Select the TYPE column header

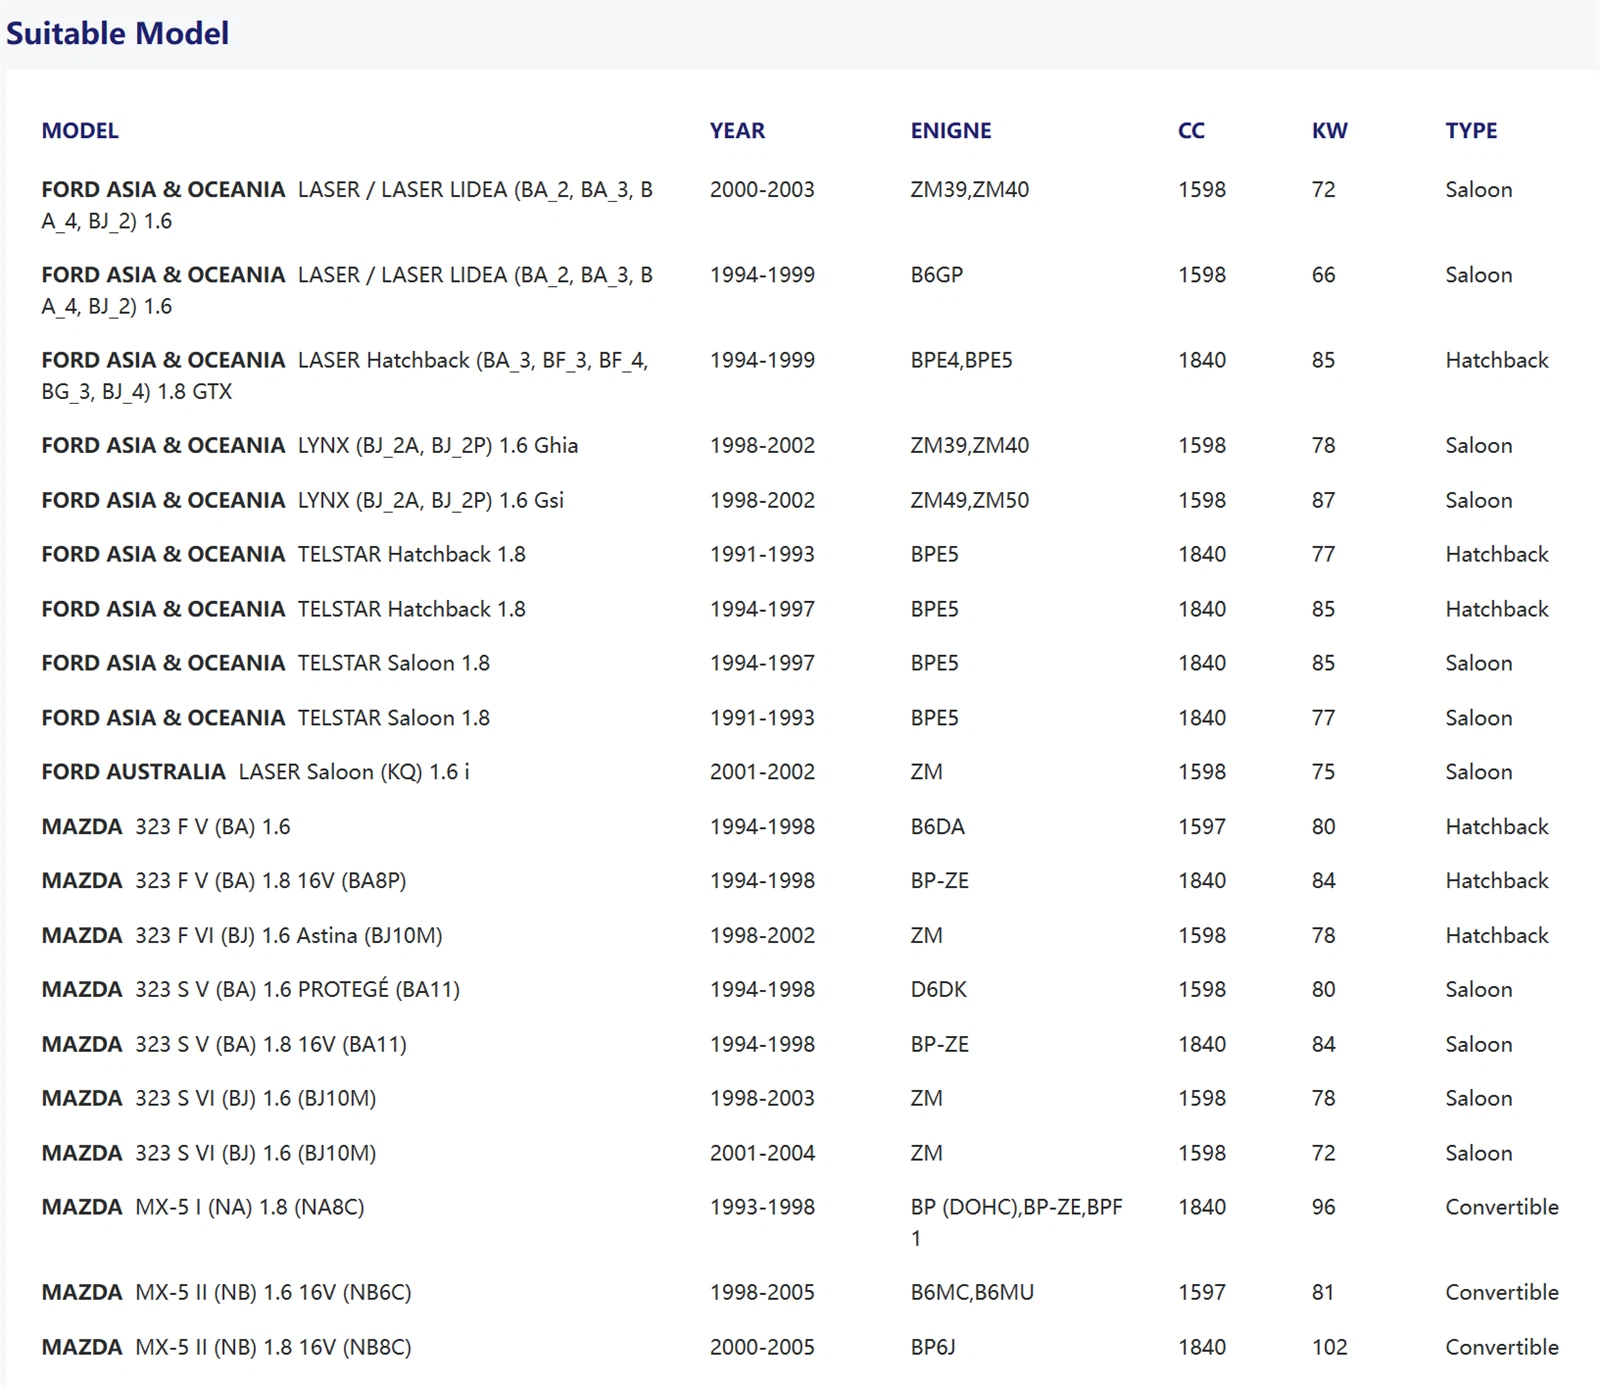click(1471, 130)
